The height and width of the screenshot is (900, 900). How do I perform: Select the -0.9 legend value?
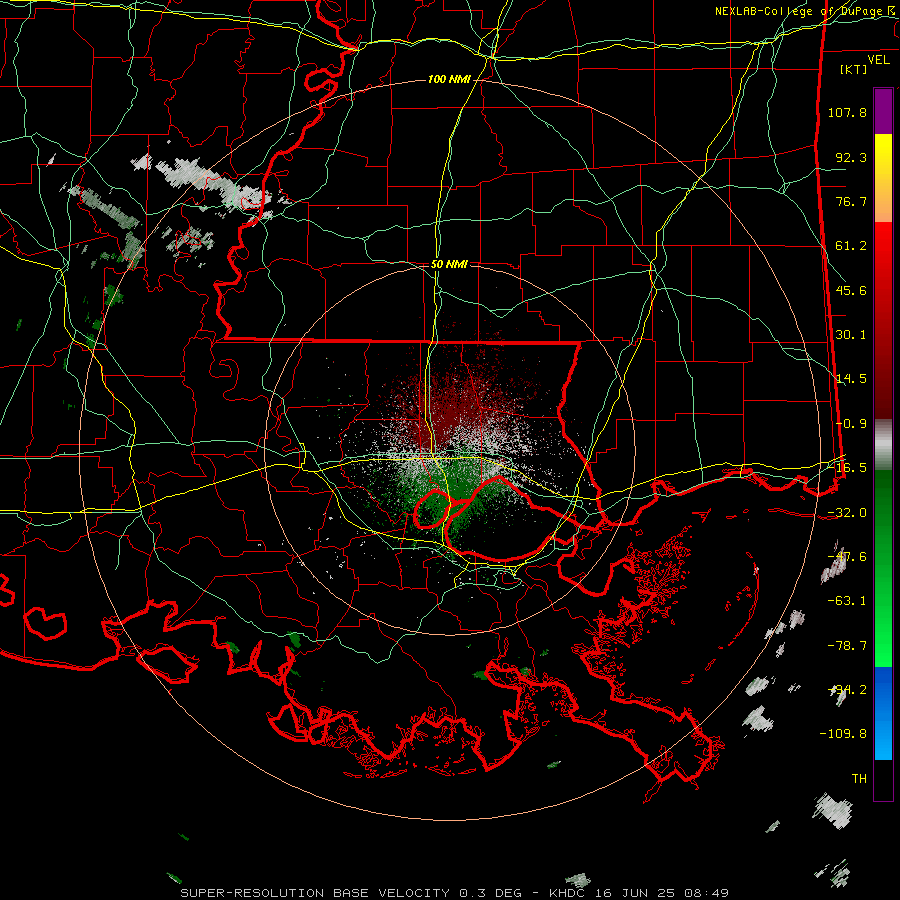tap(851, 423)
